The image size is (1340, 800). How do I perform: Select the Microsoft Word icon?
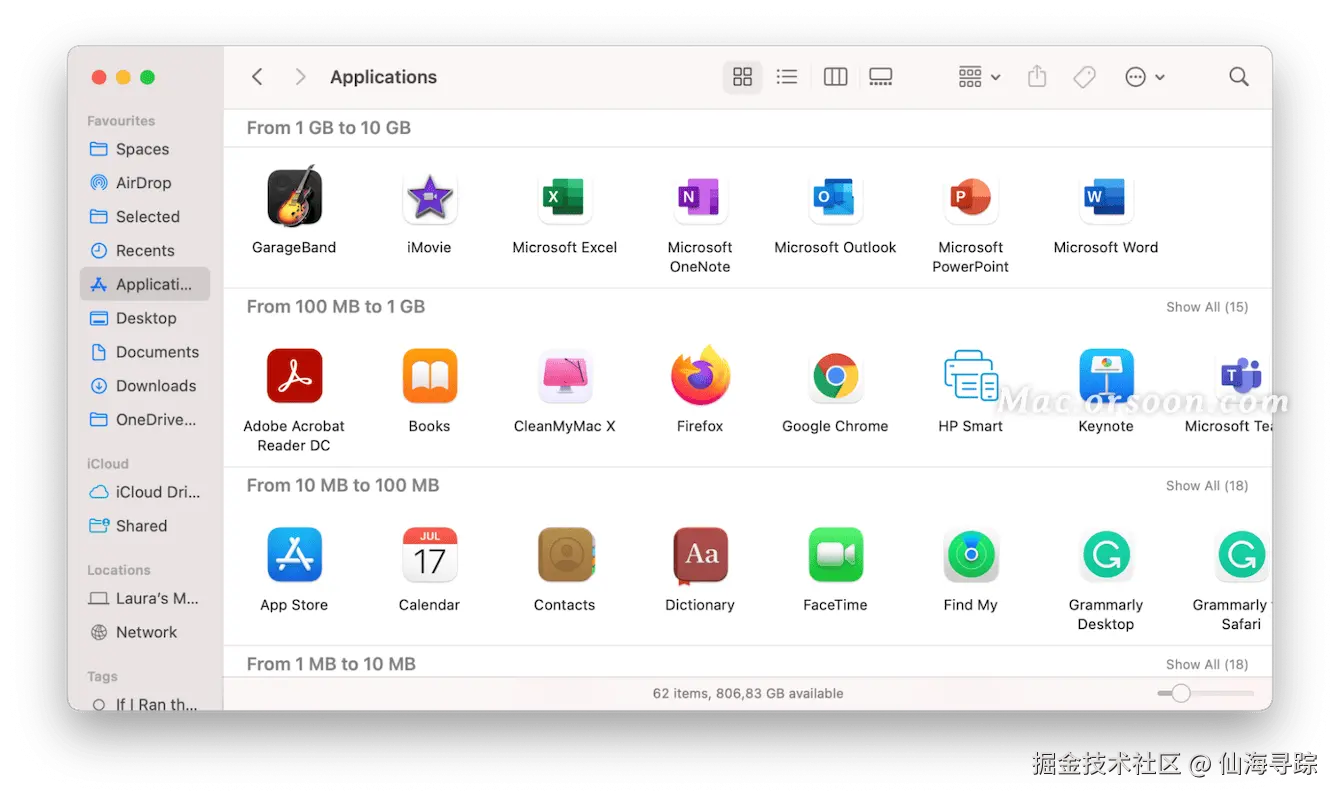[x=1106, y=197]
